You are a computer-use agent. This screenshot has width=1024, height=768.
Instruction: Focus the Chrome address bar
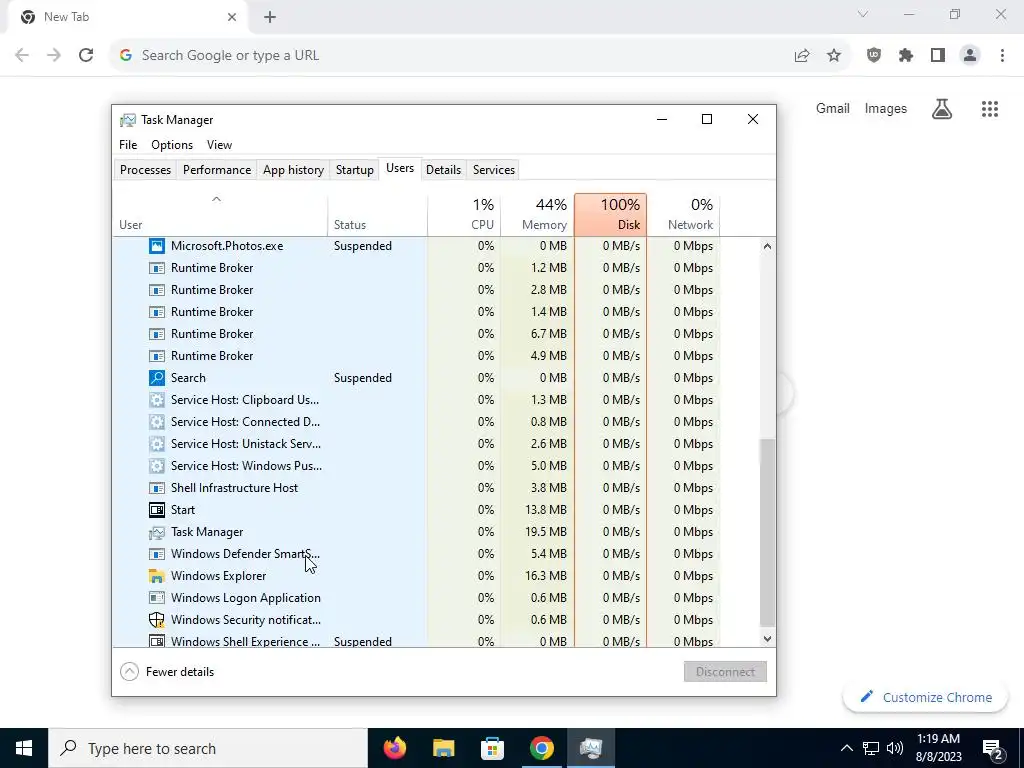pos(457,56)
